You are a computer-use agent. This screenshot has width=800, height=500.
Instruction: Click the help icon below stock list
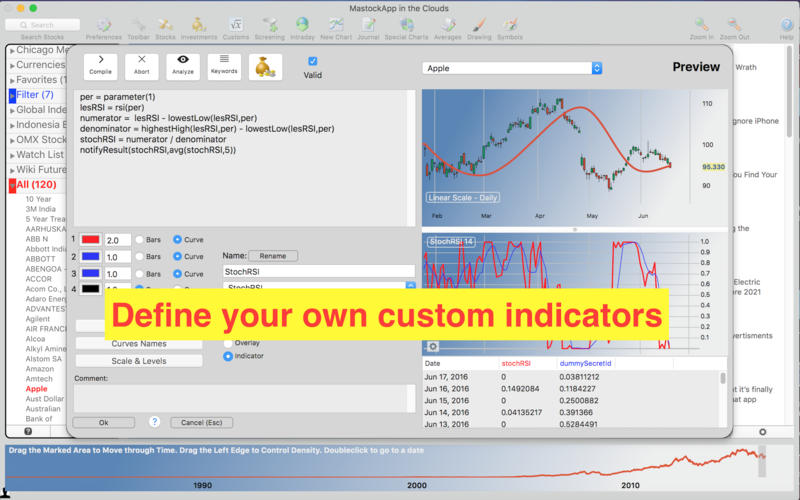[28, 432]
